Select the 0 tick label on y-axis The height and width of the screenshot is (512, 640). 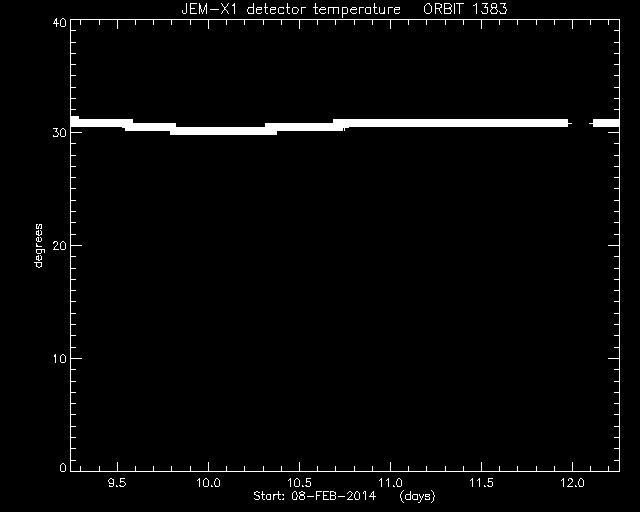click(x=63, y=467)
